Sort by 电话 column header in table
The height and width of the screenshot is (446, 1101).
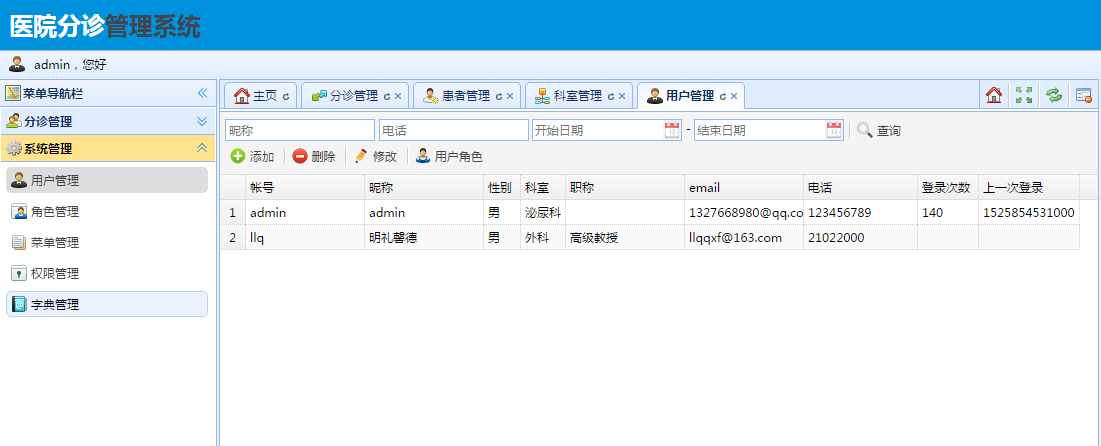point(861,188)
